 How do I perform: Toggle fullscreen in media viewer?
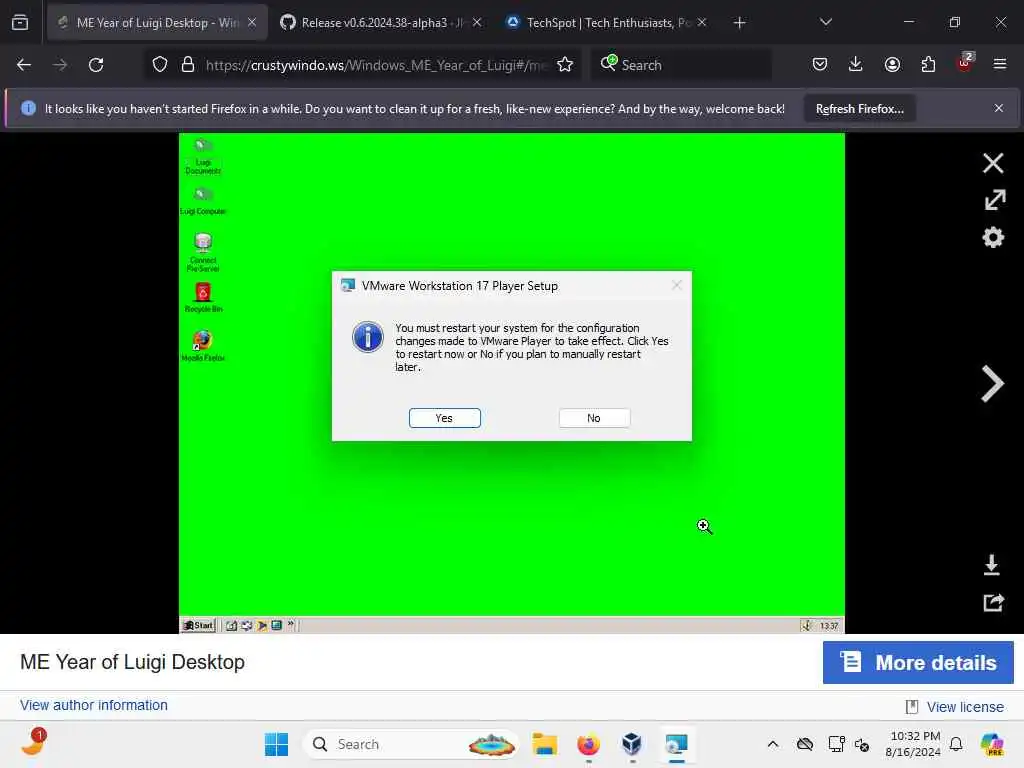(x=995, y=200)
